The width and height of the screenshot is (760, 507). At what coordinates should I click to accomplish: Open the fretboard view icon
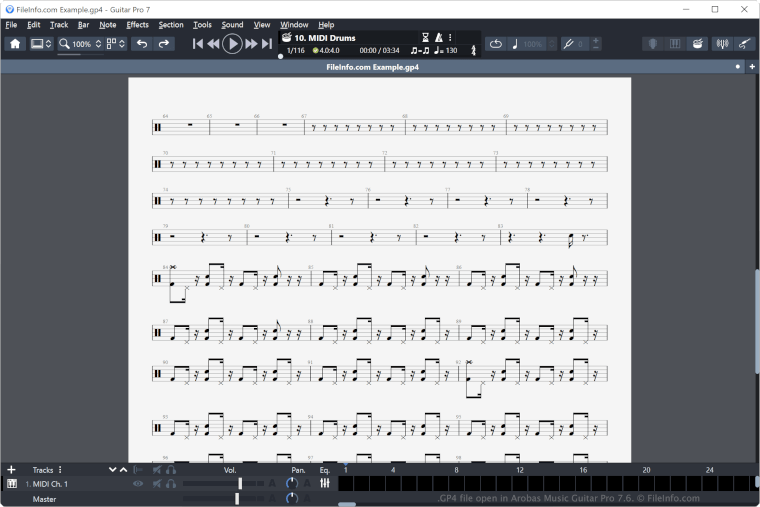653,44
